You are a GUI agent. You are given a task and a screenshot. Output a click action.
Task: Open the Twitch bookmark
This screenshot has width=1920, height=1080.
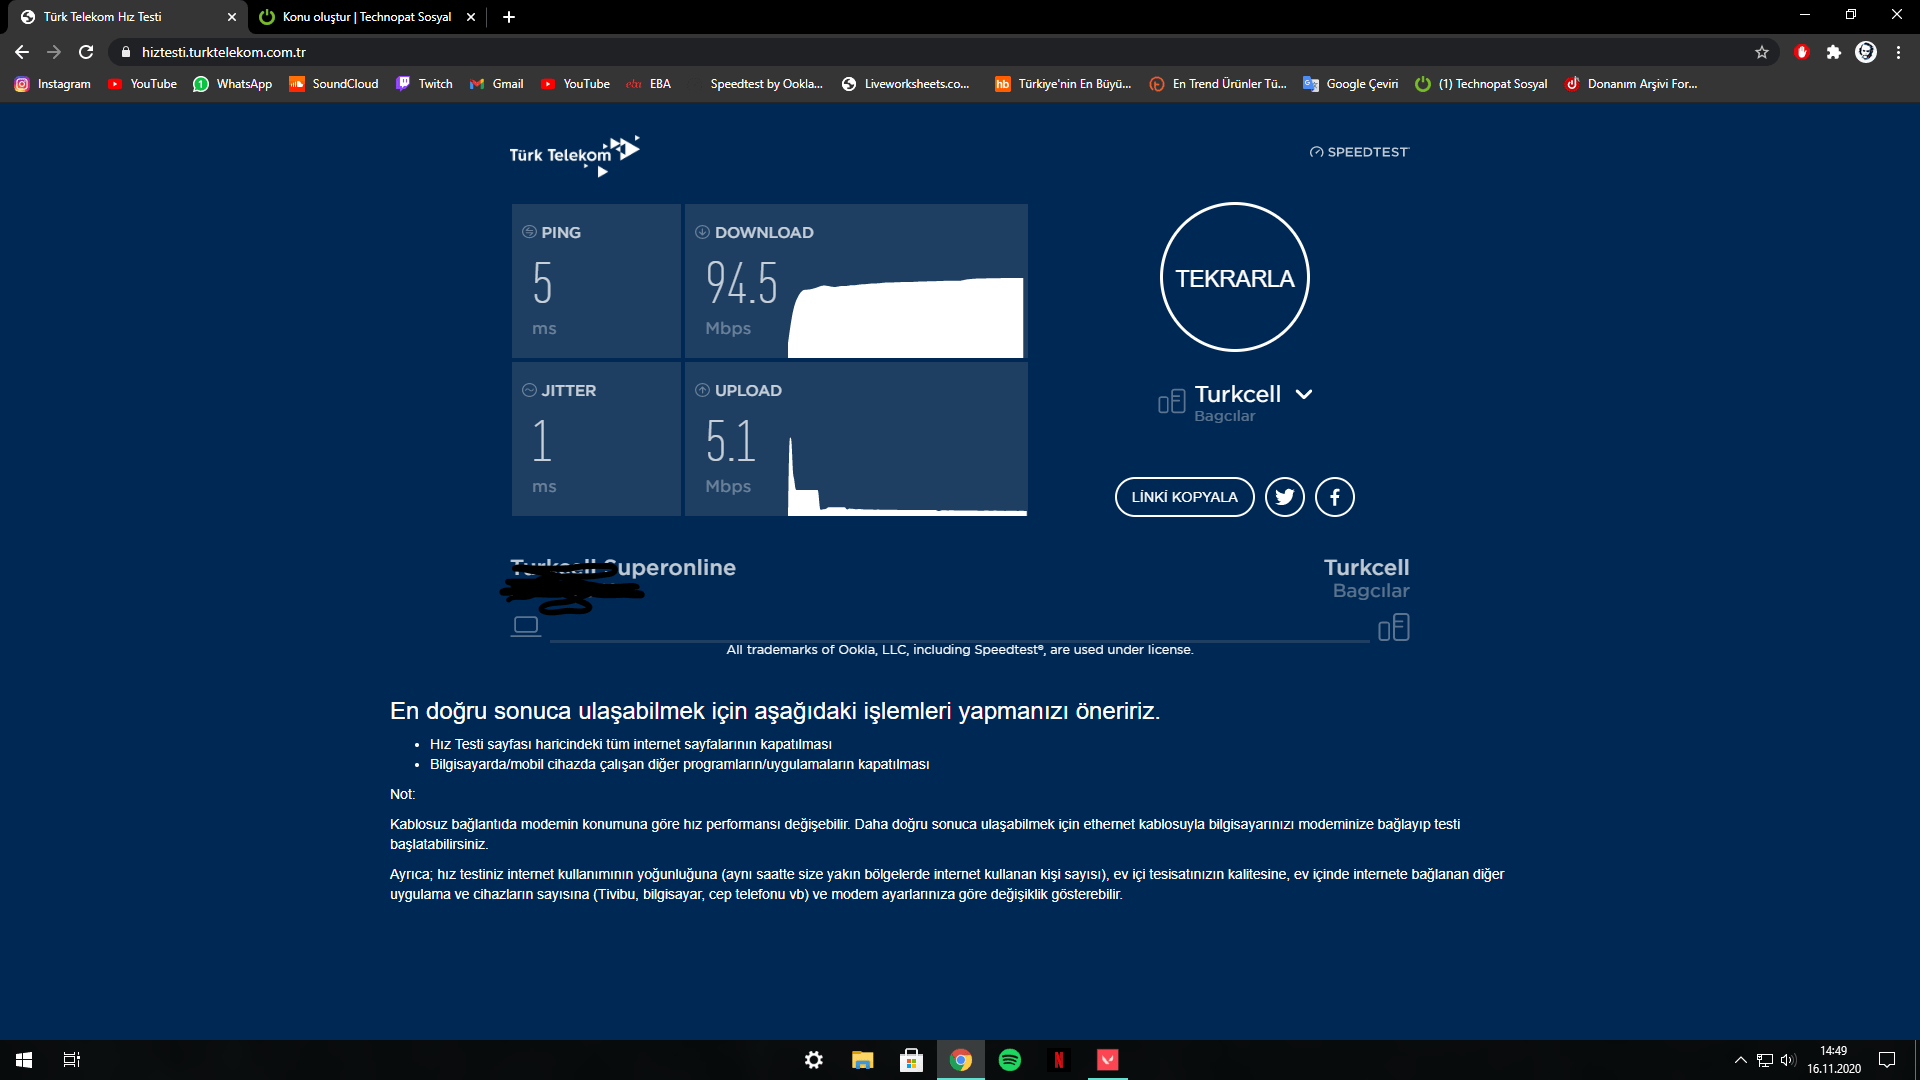click(x=424, y=84)
